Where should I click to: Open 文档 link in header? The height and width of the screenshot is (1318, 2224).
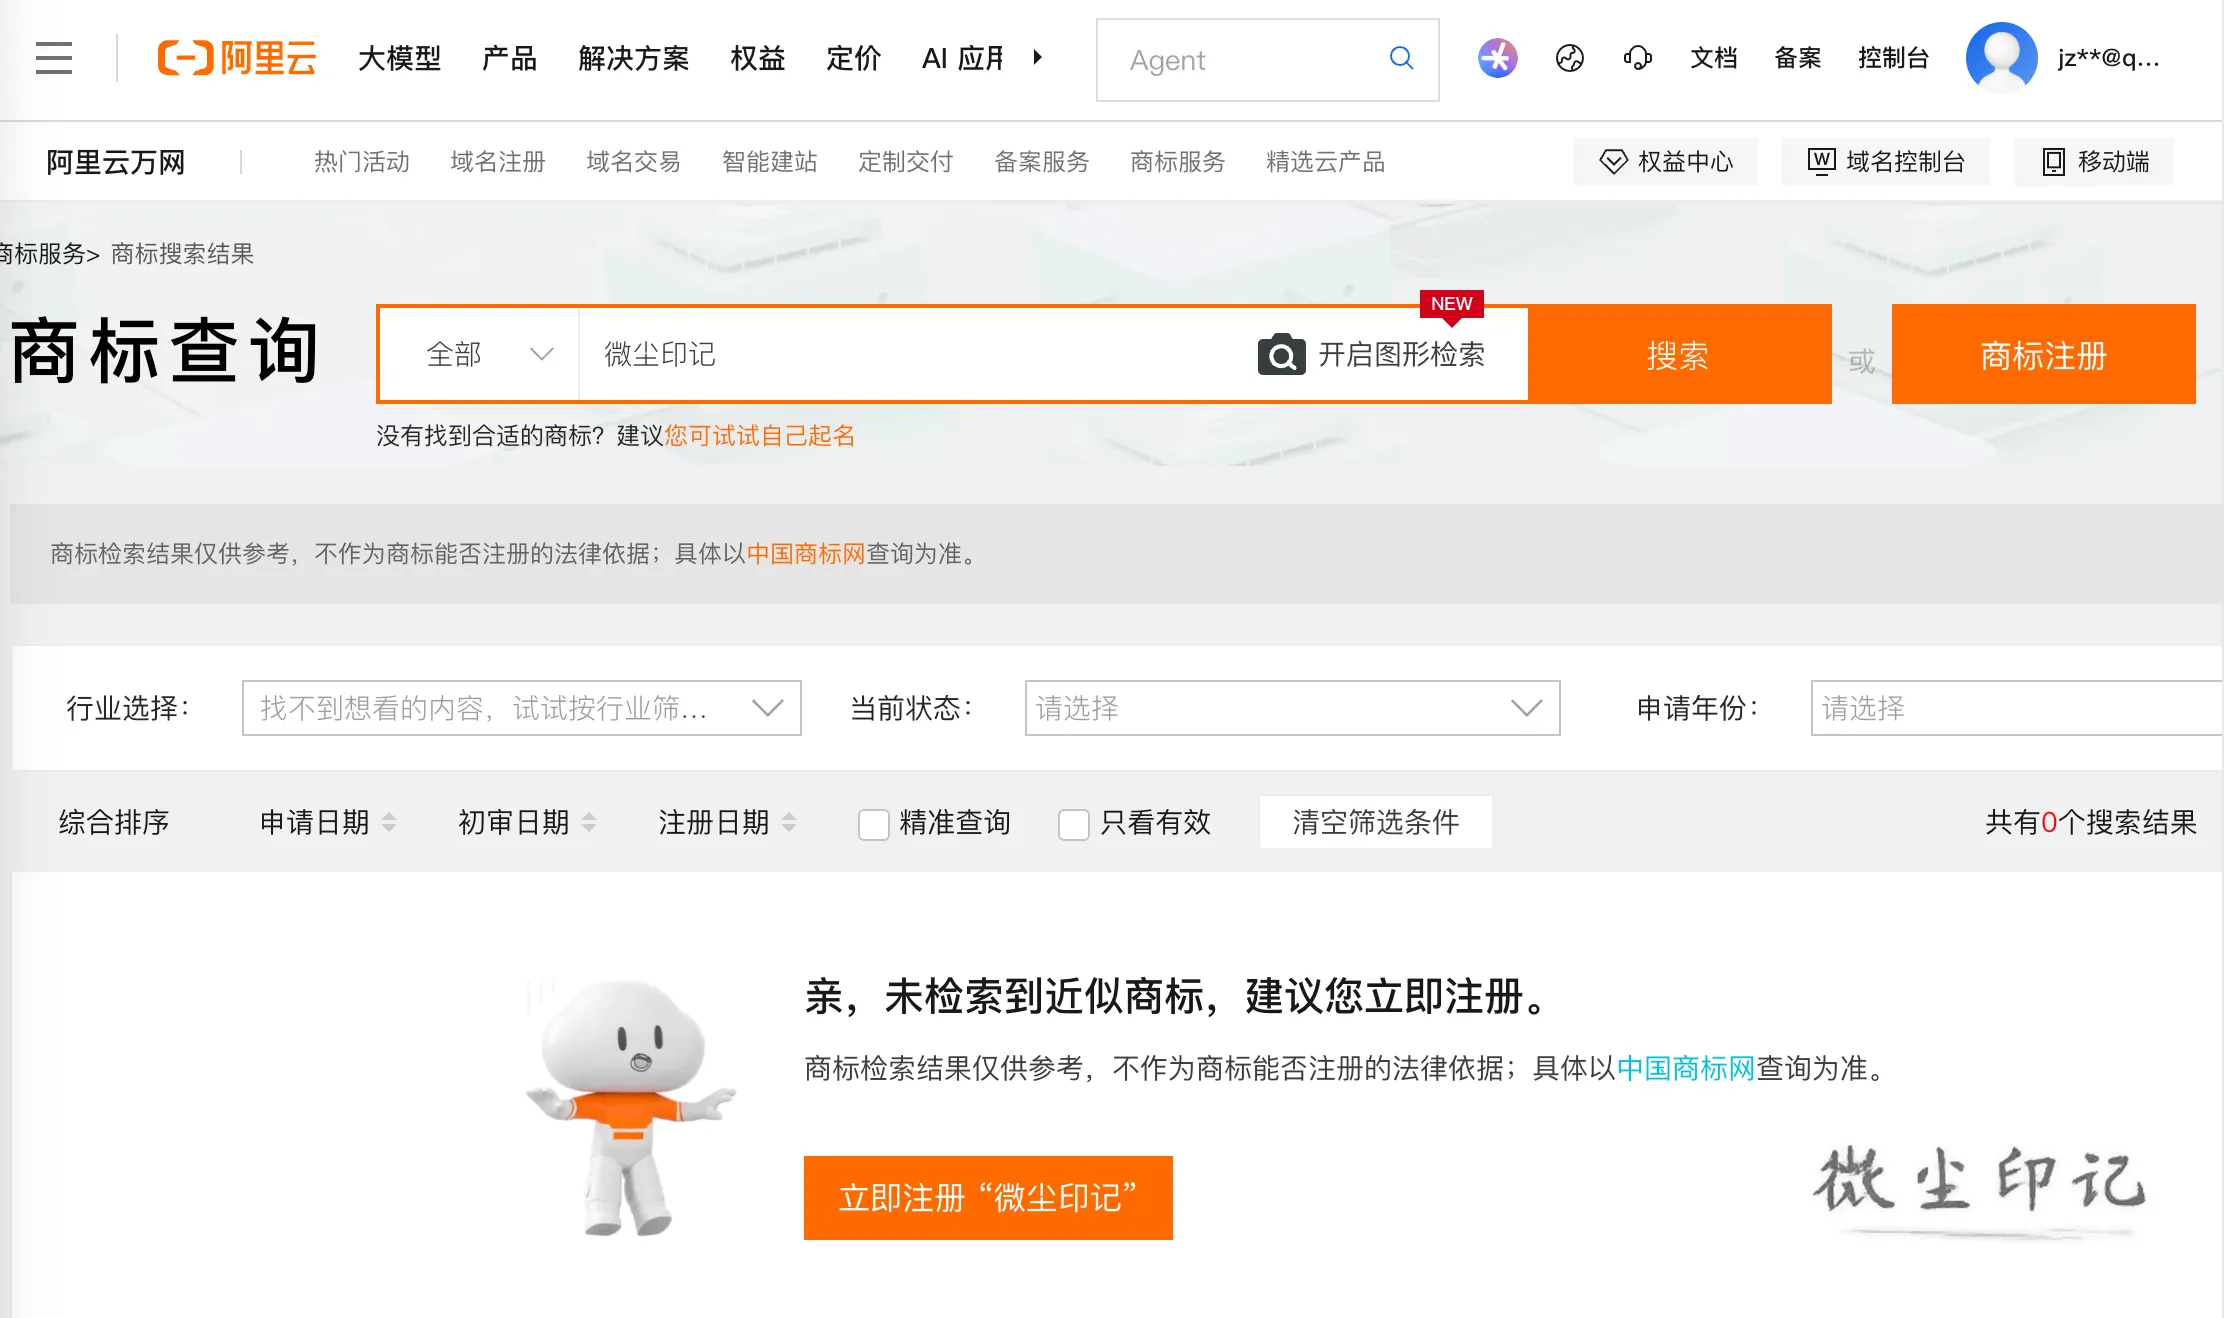point(1713,58)
